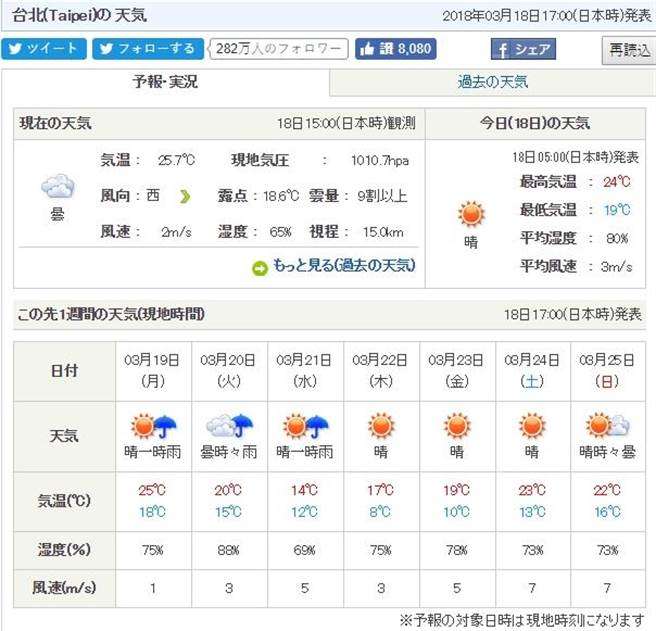Click the Twitter フォローする button

click(146, 49)
